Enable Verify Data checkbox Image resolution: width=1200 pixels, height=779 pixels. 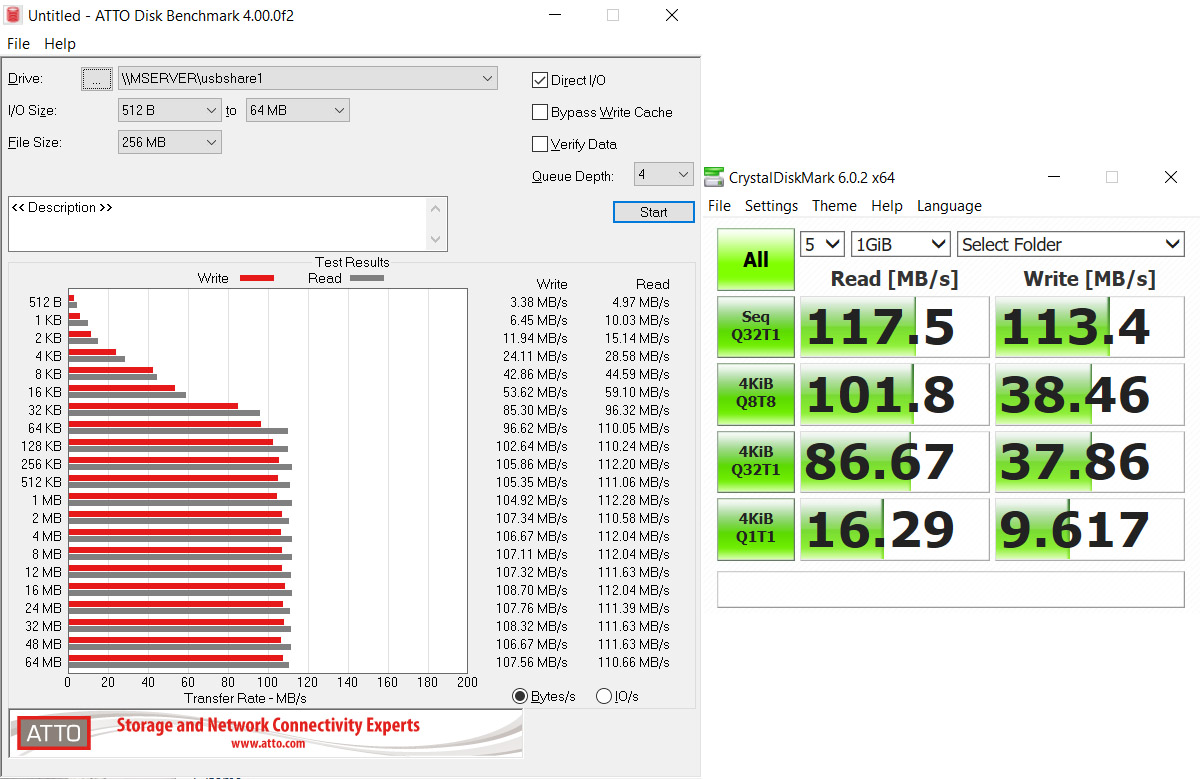tap(540, 144)
